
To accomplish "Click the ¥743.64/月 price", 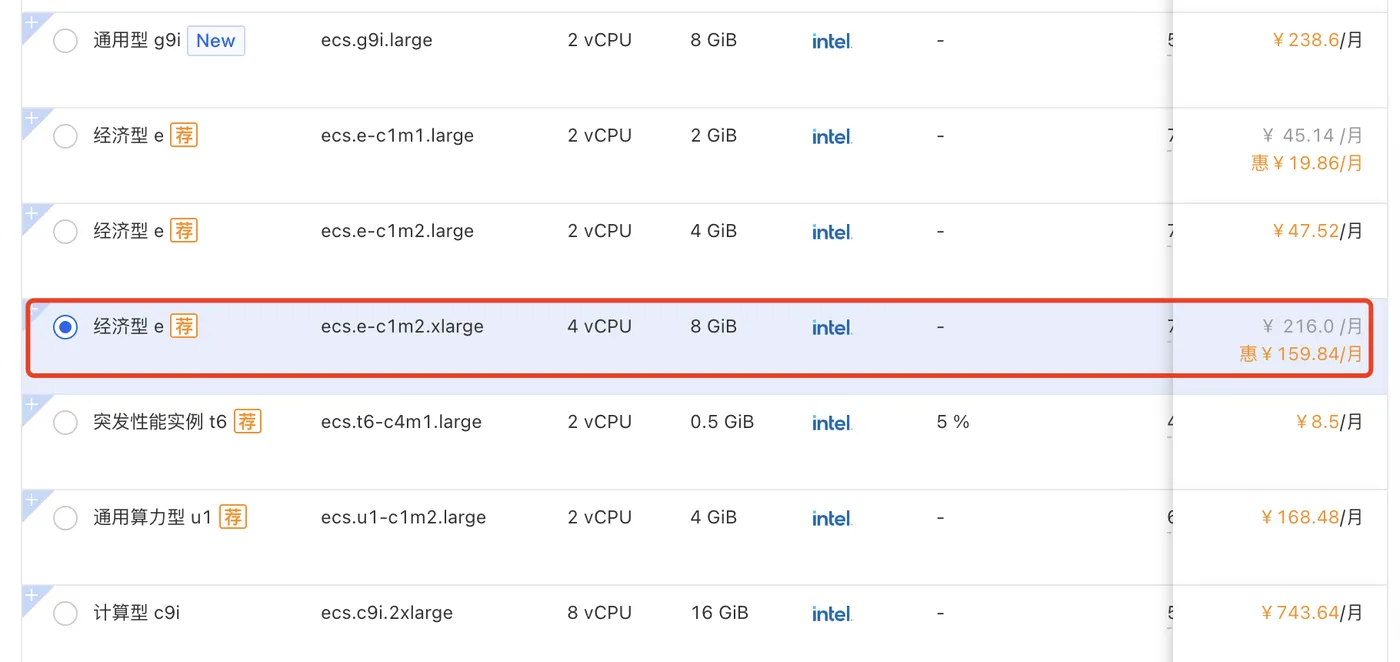I will pyautogui.click(x=1311, y=613).
